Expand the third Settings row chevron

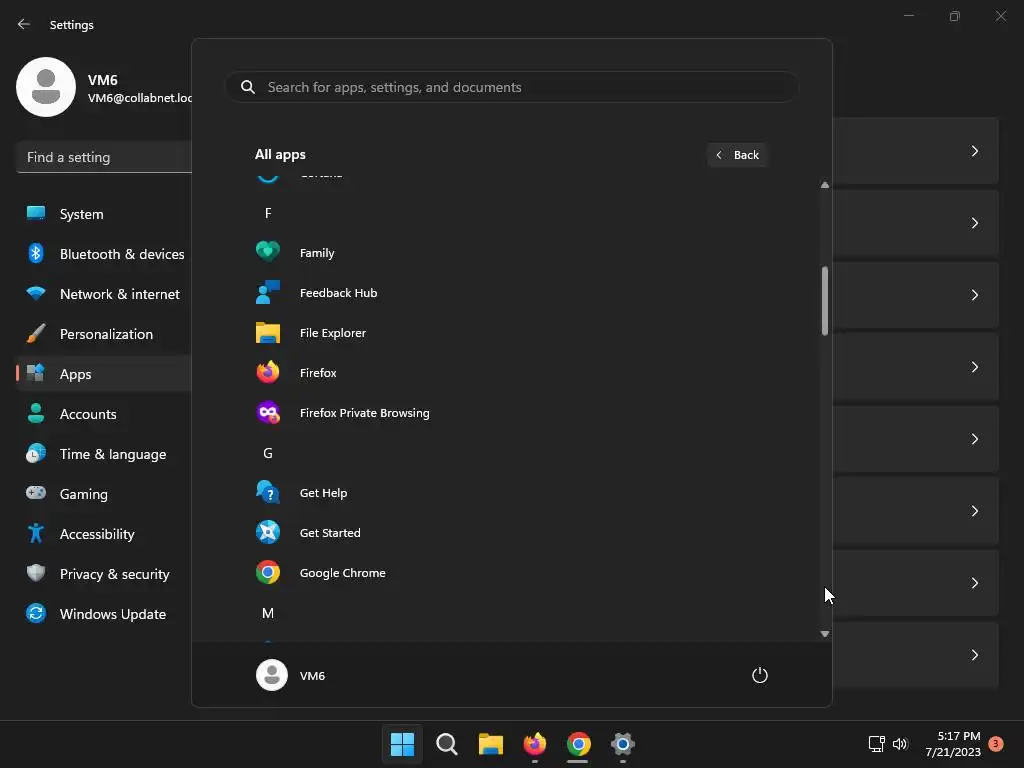974,295
